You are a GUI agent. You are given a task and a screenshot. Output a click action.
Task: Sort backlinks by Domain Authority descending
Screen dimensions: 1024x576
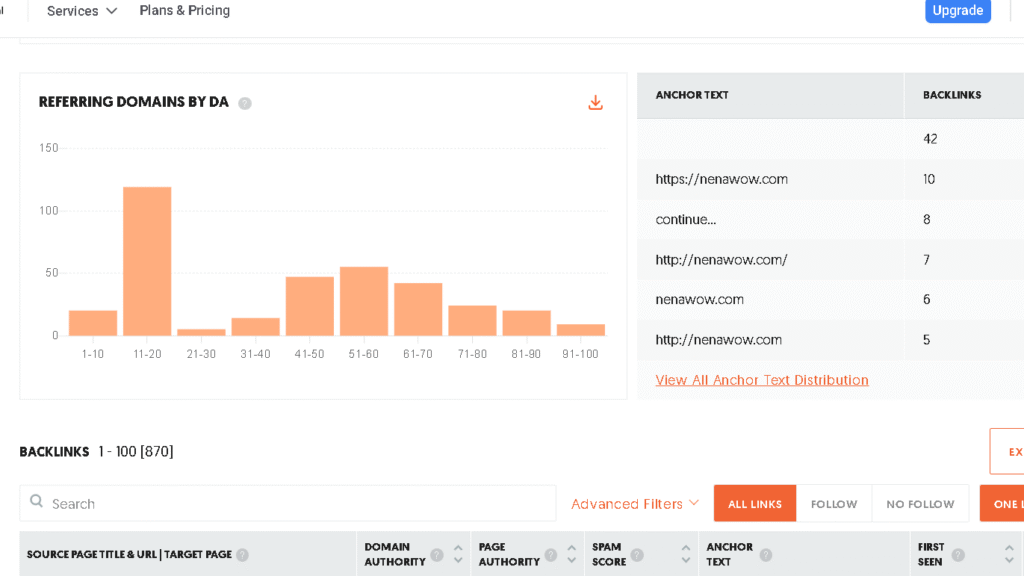(459, 558)
